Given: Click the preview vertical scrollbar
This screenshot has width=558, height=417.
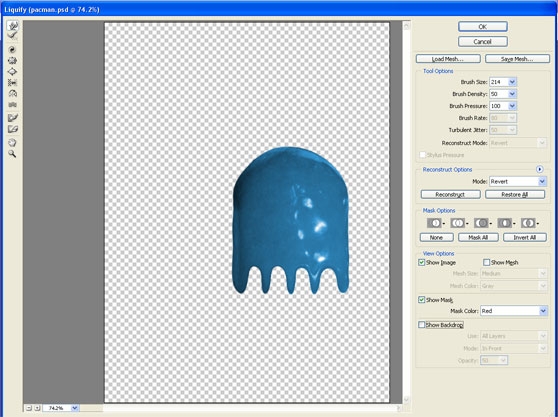Looking at the screenshot, I should click(406, 212).
